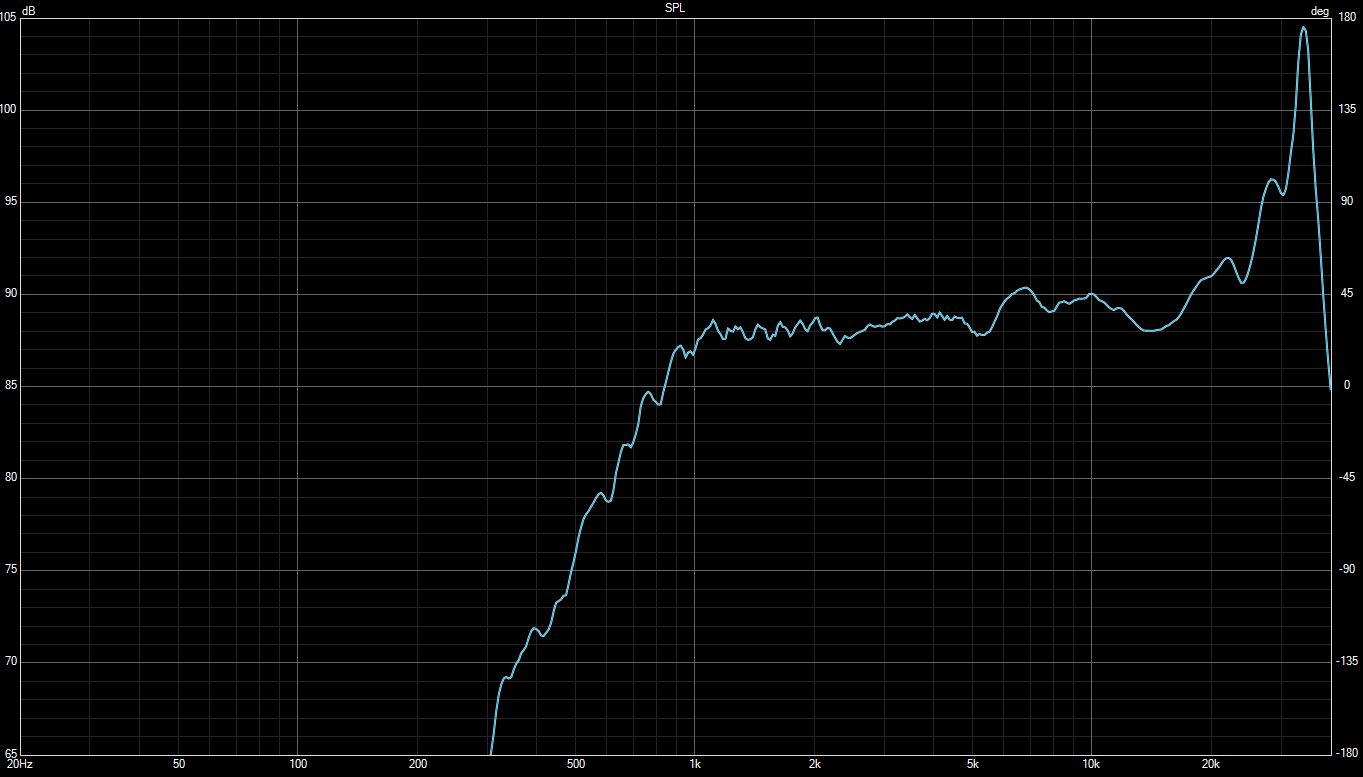Select the 65 dB axis value
This screenshot has width=1363, height=777.
coord(11,753)
